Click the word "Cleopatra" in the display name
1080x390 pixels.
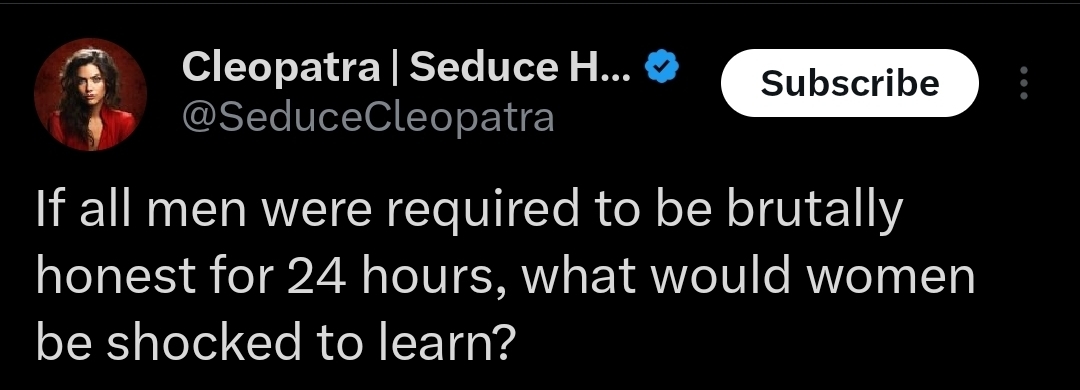pyautogui.click(x=280, y=68)
